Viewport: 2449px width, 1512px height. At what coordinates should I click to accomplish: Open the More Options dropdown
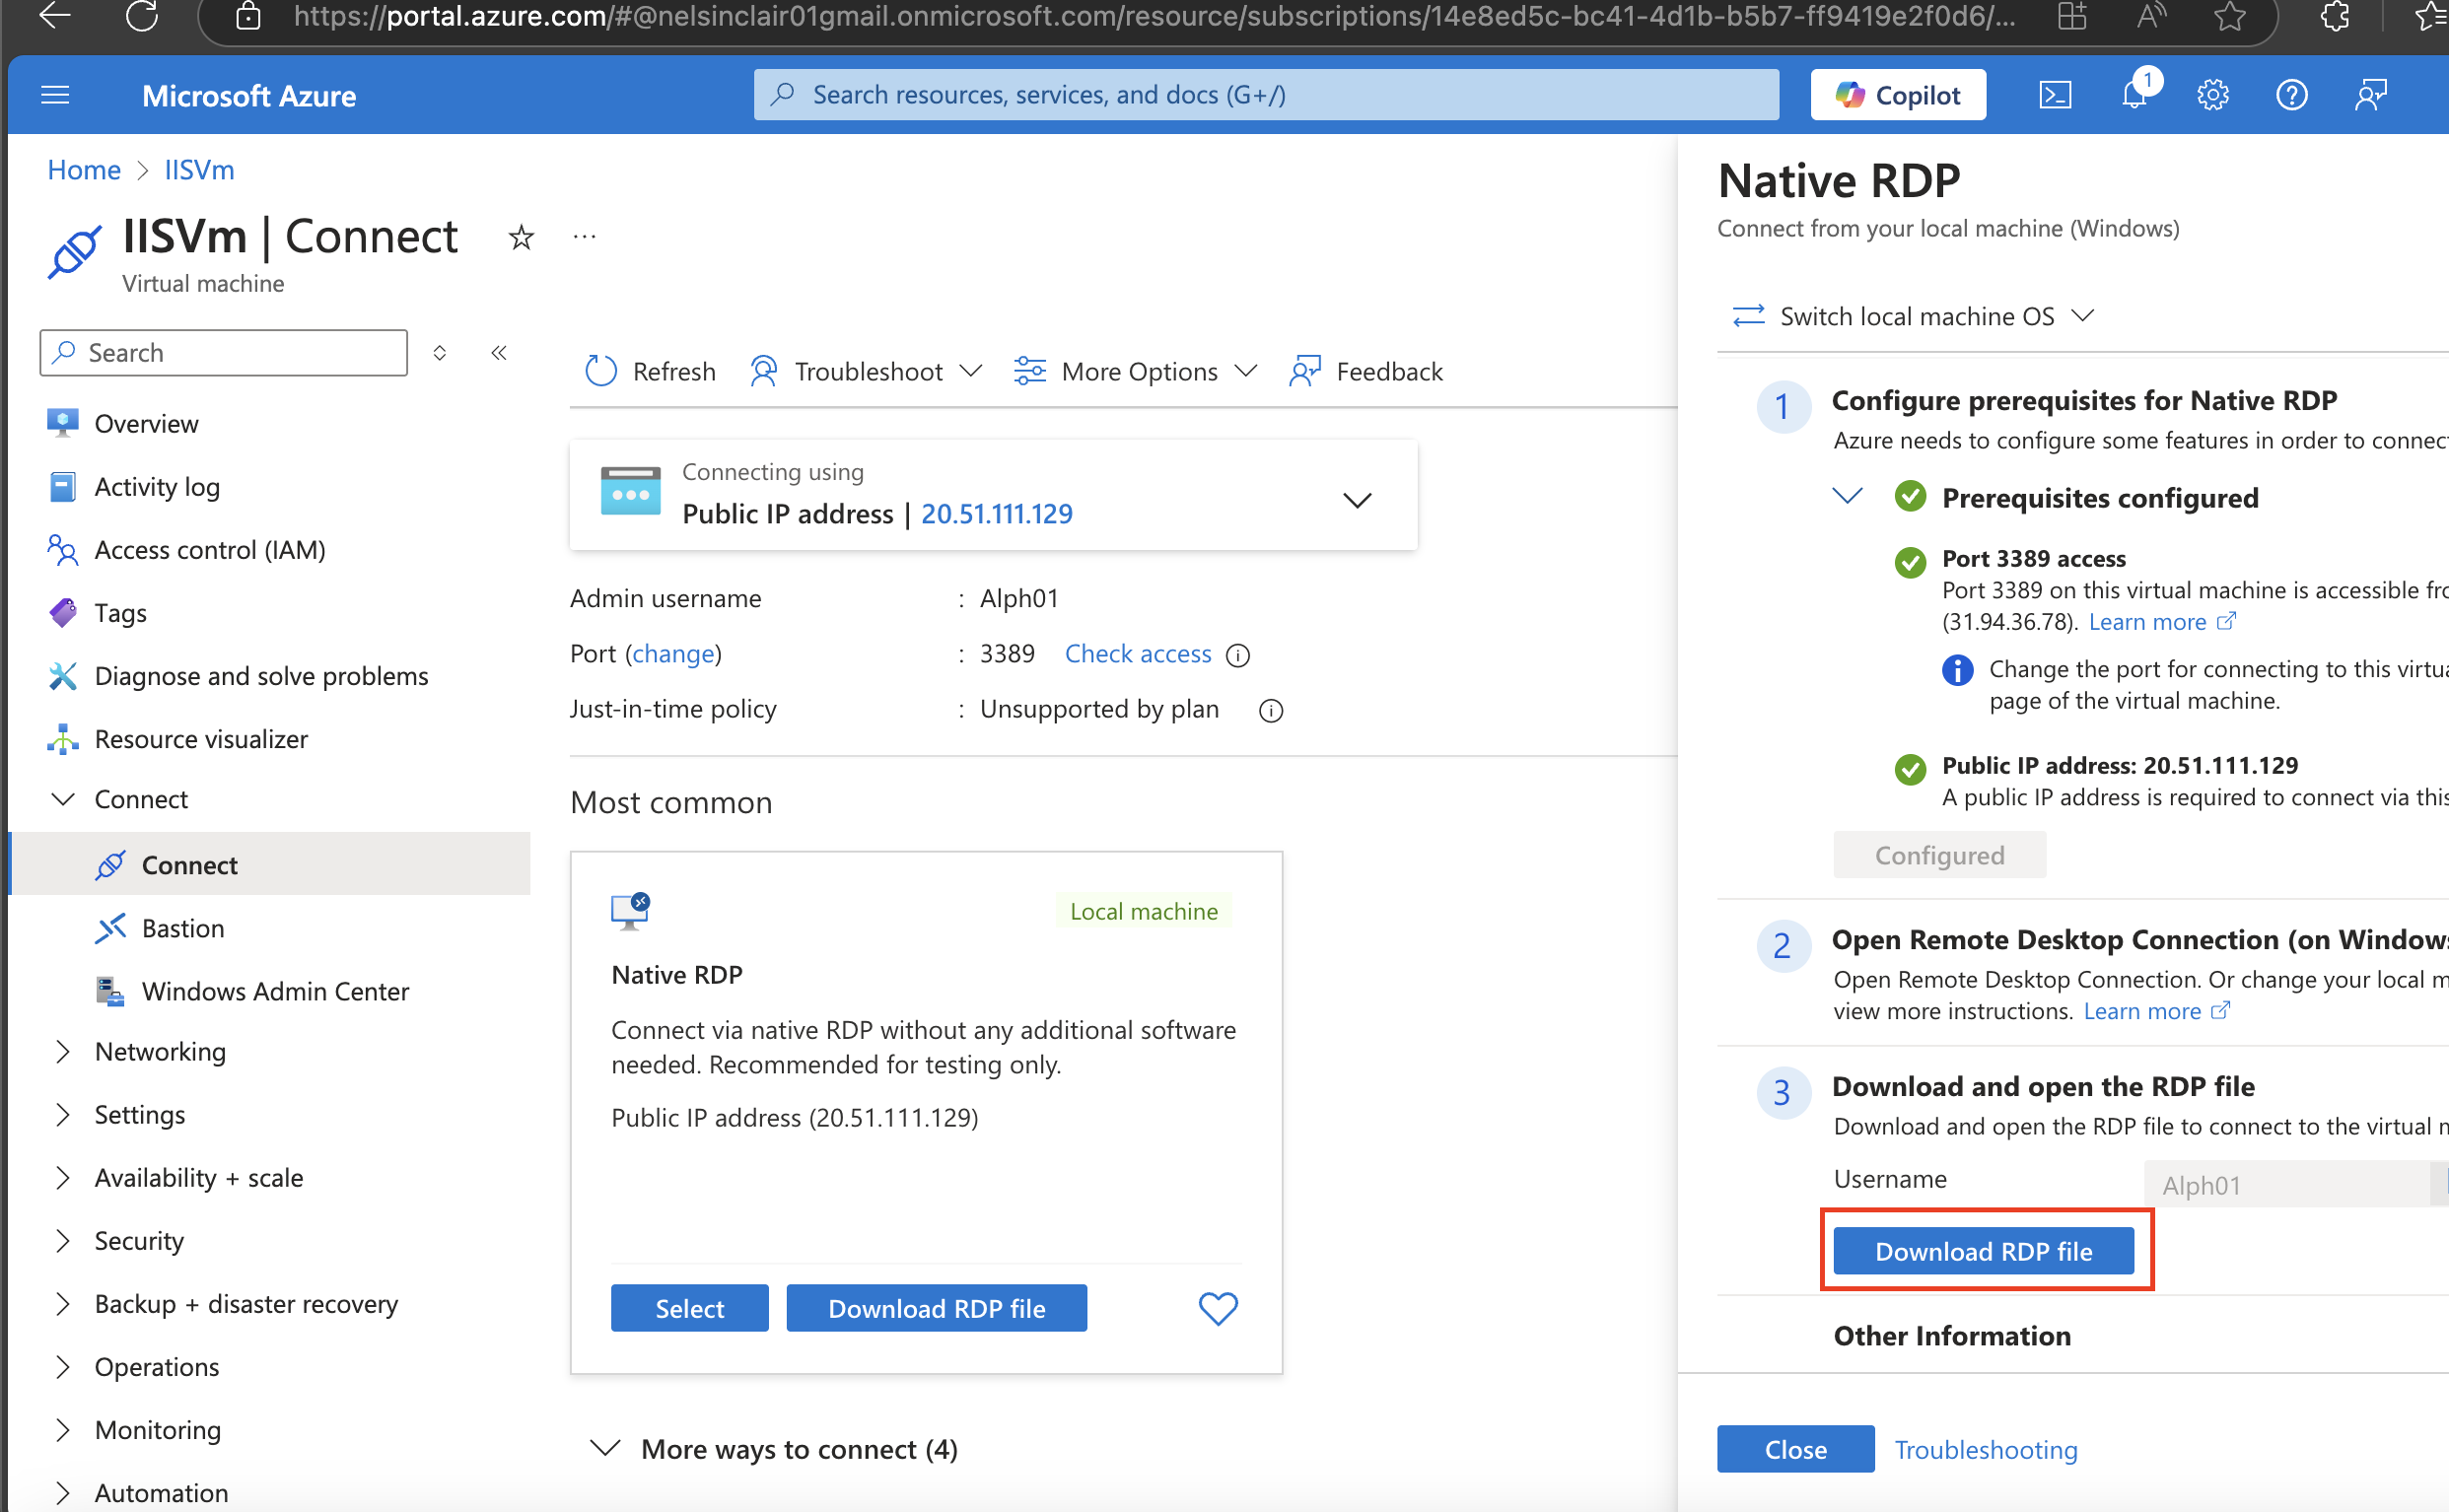[x=1135, y=372]
